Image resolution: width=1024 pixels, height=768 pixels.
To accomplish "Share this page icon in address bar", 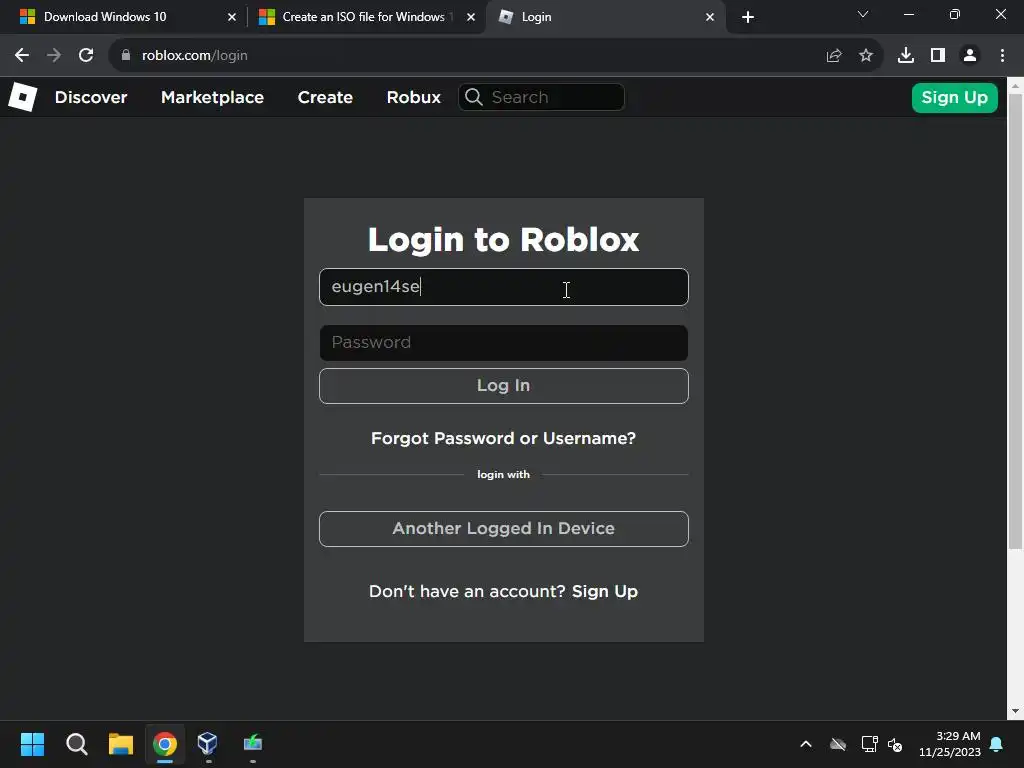I will coord(834,56).
